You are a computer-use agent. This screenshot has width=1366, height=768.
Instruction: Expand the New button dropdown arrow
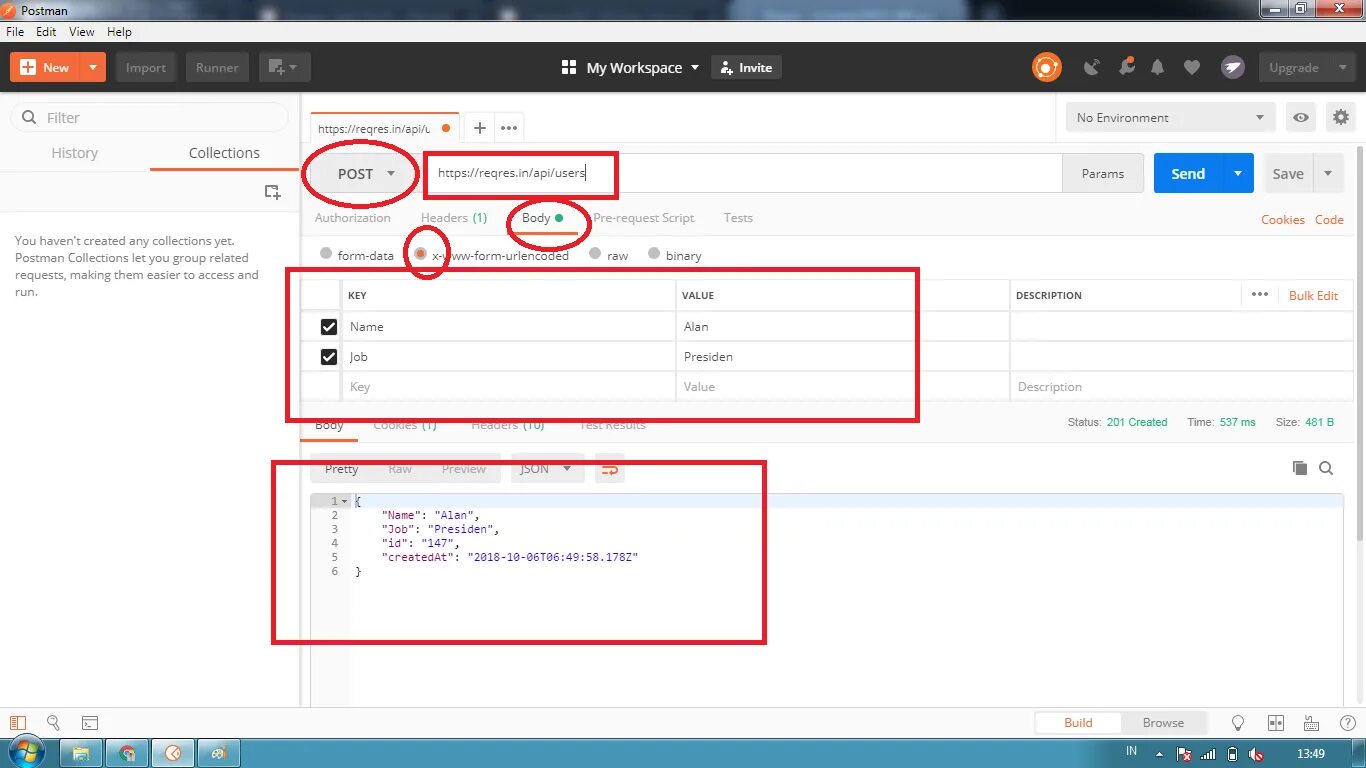coord(93,68)
